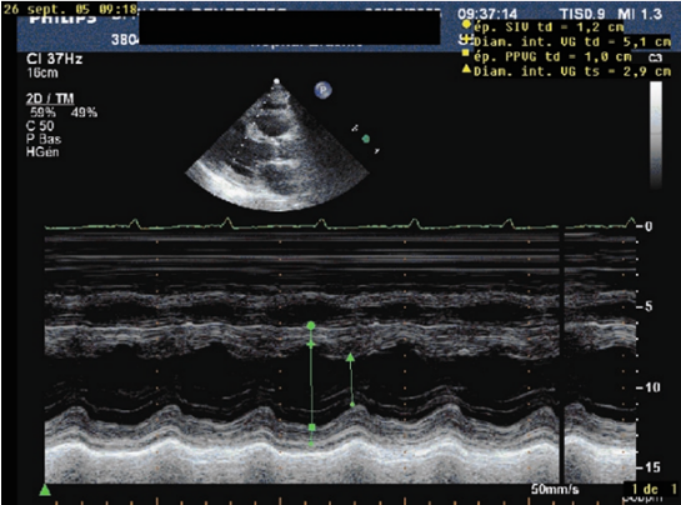Click the 'ép. PPVG td = 1,0 cm' measurement
The width and height of the screenshot is (682, 505).
(552, 57)
